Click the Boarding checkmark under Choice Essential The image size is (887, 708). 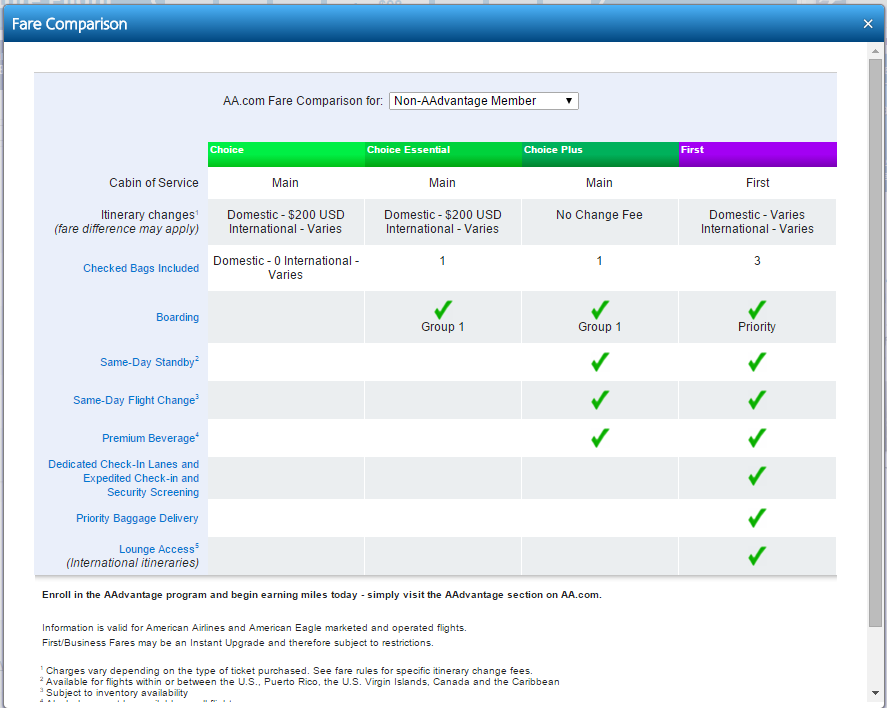[x=443, y=309]
